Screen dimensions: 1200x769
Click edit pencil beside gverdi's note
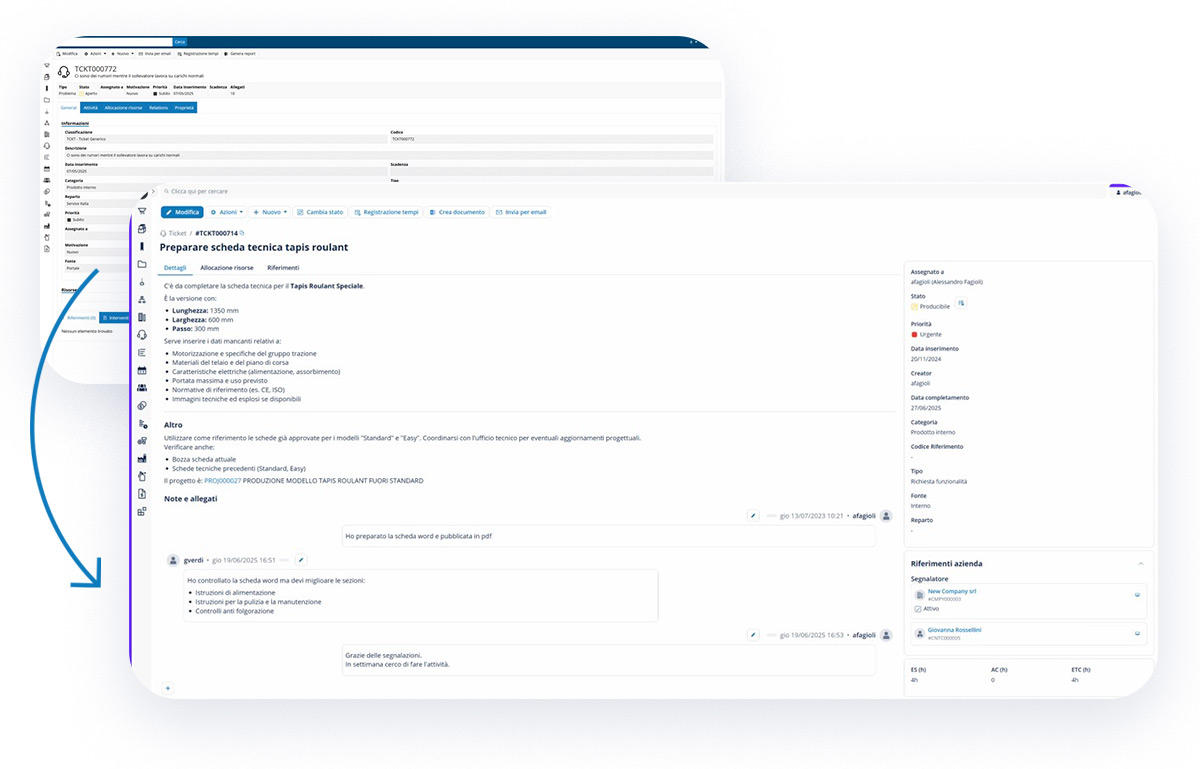pos(300,560)
